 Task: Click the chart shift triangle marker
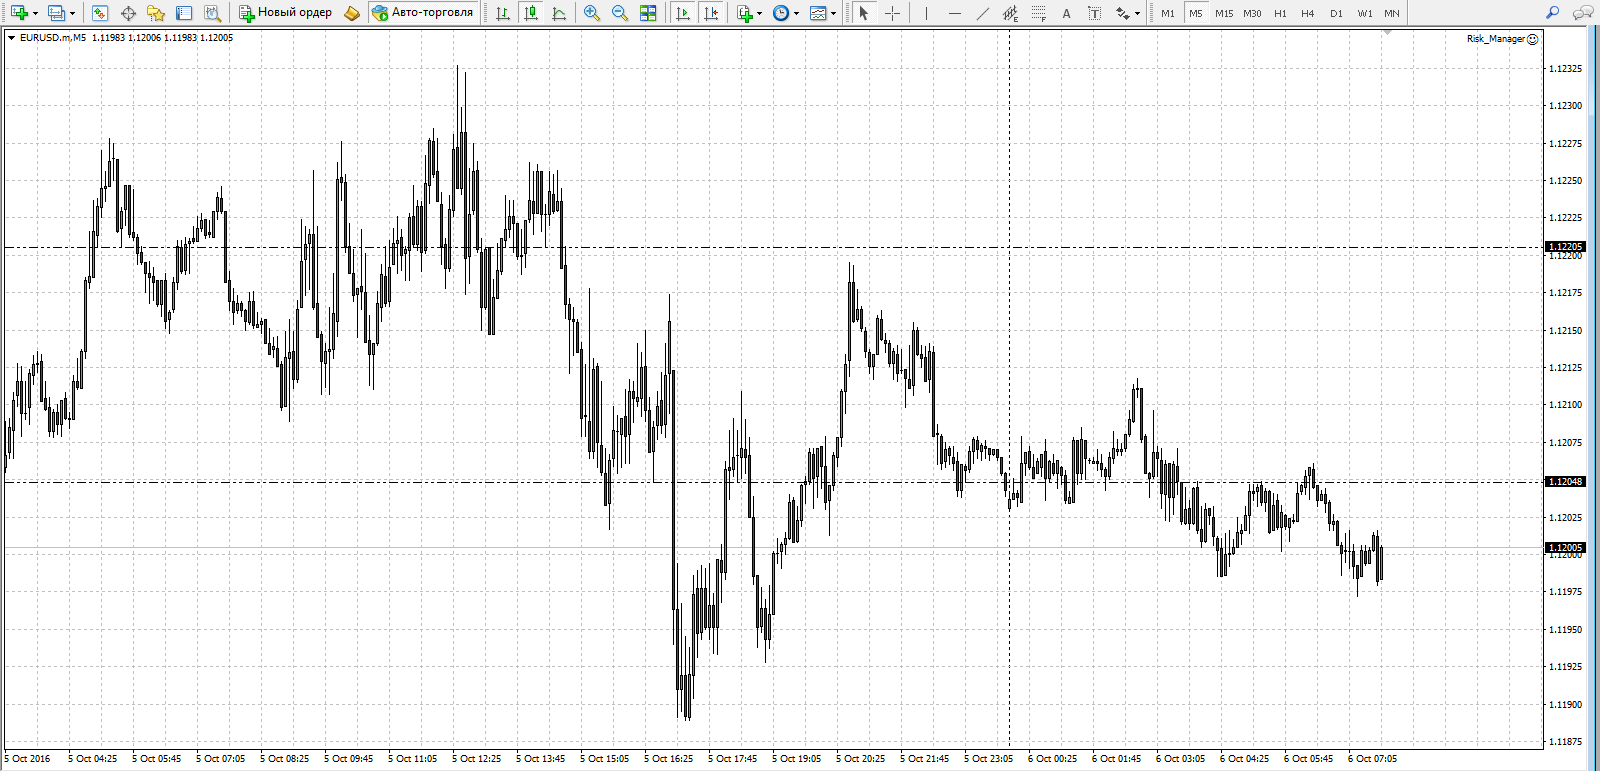tap(1387, 33)
